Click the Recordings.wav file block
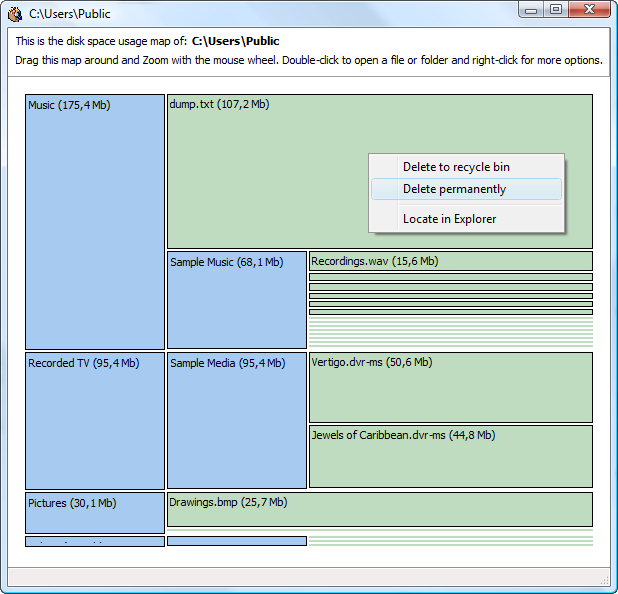Screen dimensions: 618x594 pyautogui.click(x=450, y=261)
